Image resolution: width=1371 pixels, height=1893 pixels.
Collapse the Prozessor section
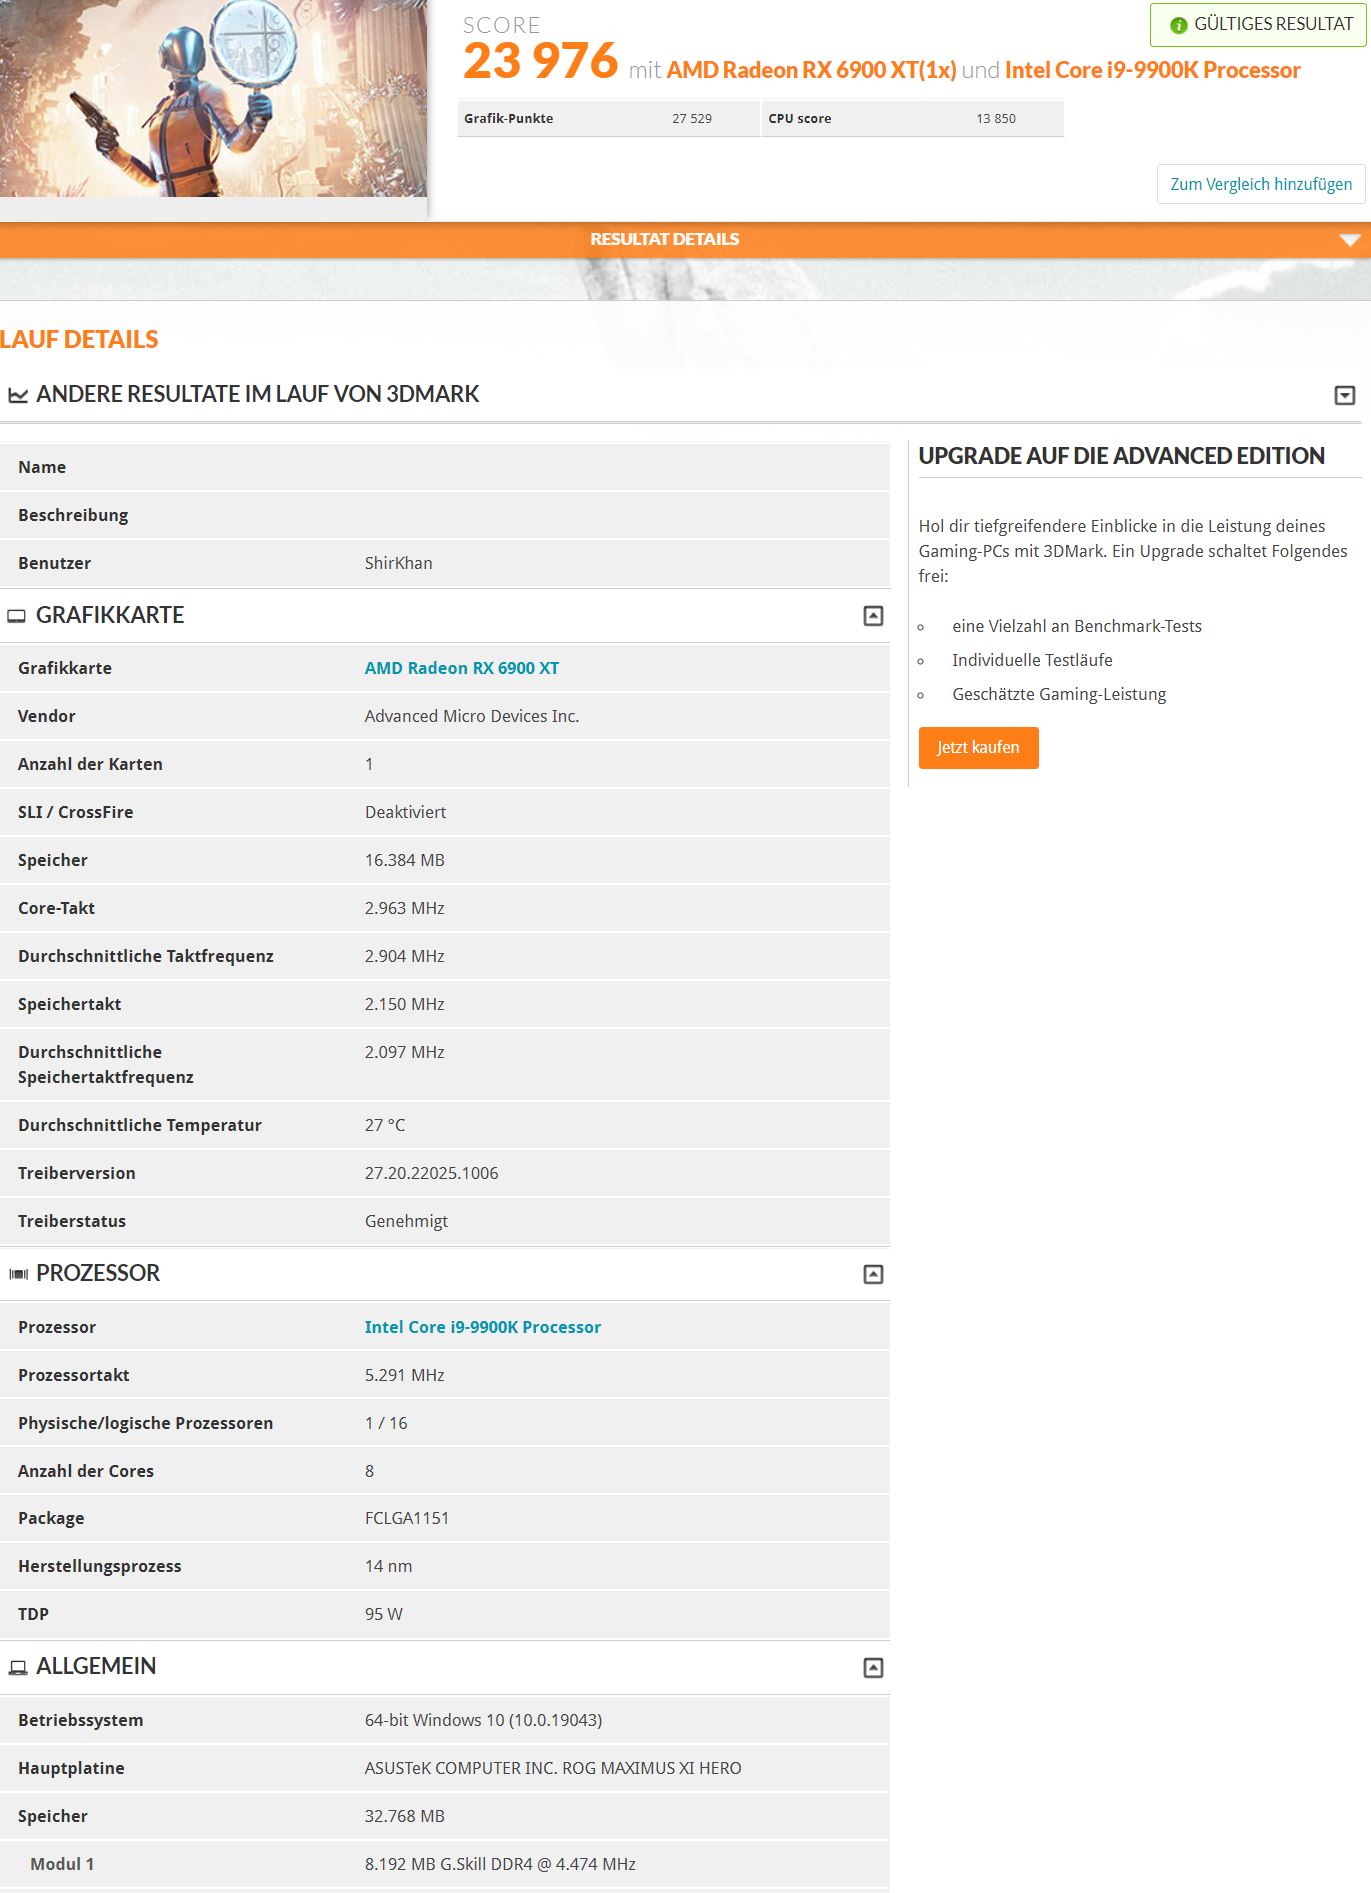tap(873, 1274)
